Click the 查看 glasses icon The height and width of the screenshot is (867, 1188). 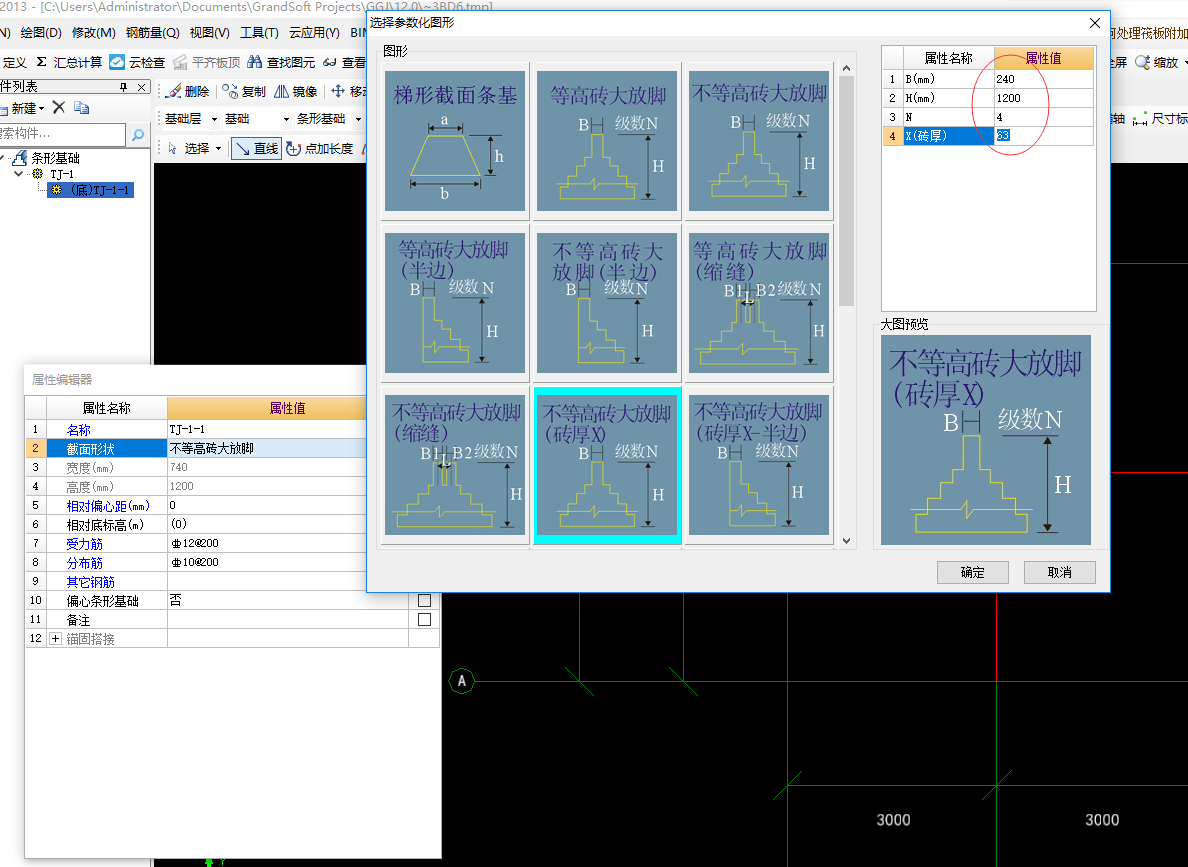pyautogui.click(x=329, y=62)
